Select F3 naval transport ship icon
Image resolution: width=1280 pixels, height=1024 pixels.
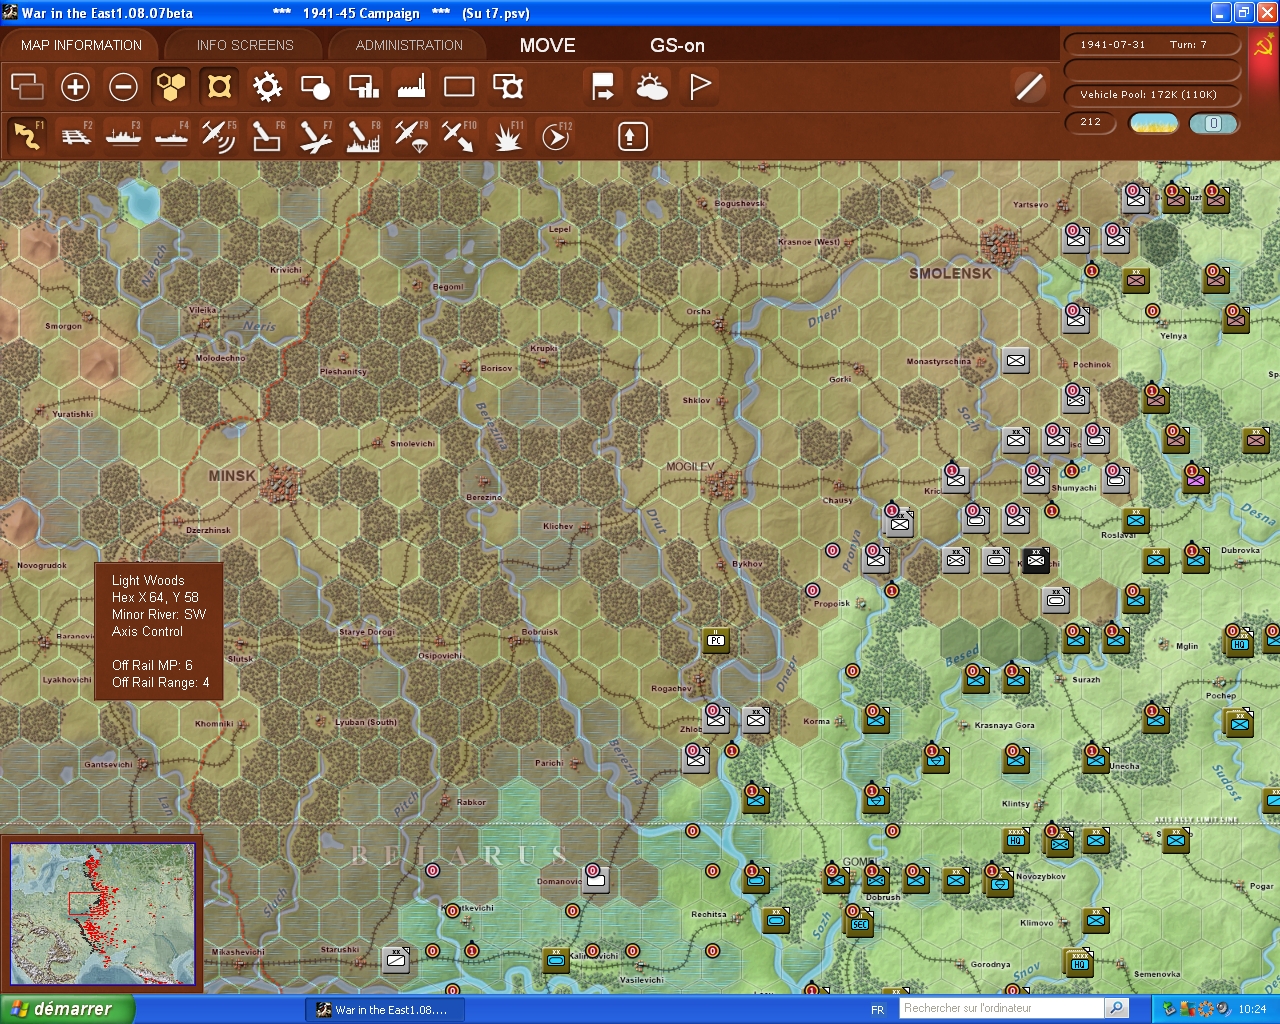click(x=123, y=136)
